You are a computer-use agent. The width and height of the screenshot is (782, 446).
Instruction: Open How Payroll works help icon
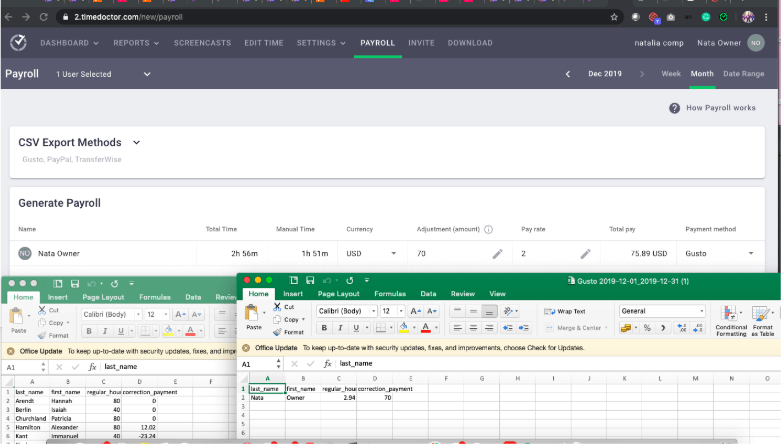pos(674,108)
